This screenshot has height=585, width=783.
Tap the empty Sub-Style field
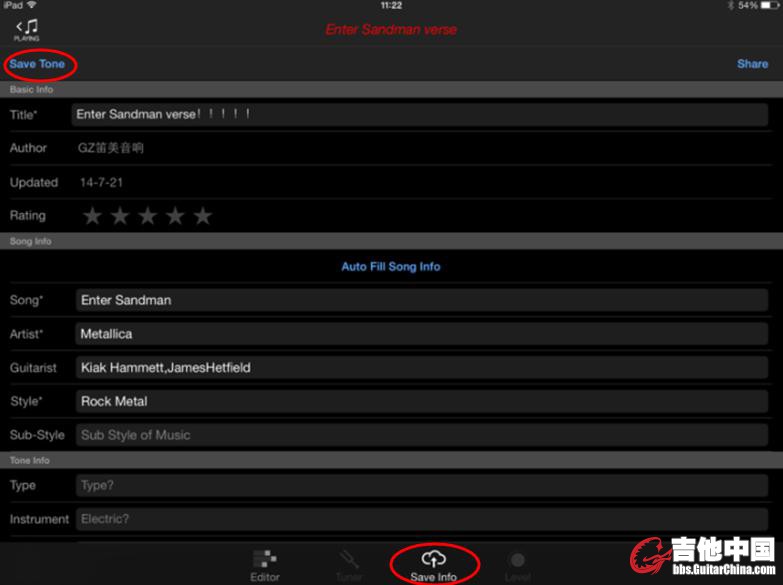(420, 435)
